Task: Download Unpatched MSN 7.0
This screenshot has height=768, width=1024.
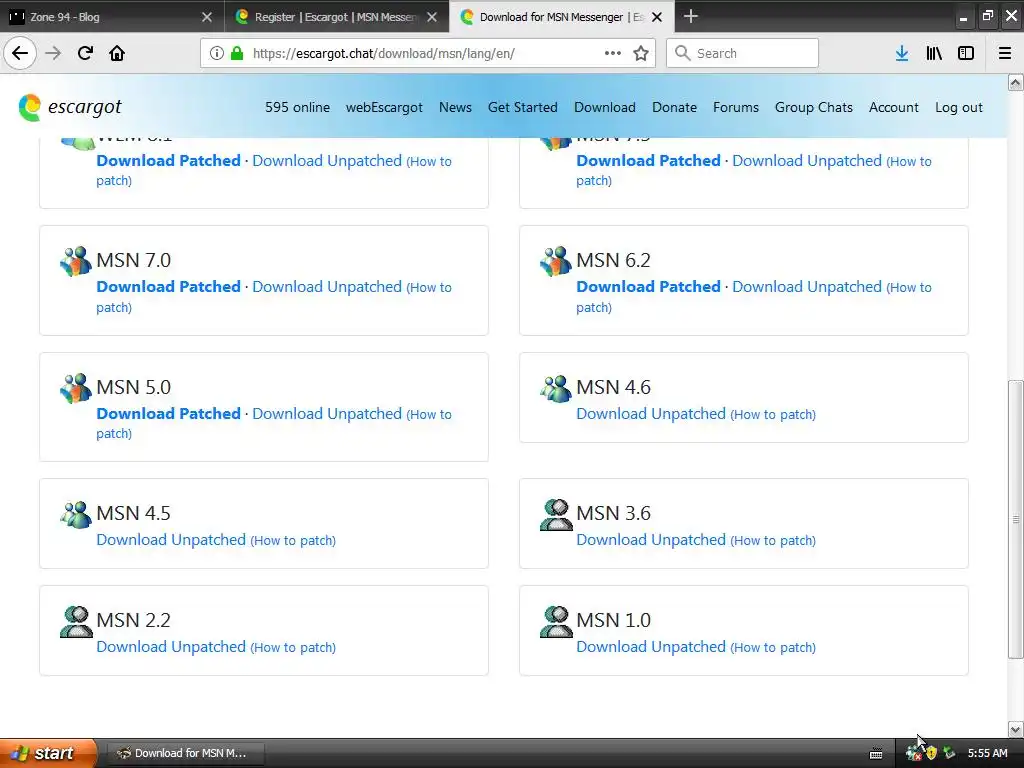Action: 327,287
